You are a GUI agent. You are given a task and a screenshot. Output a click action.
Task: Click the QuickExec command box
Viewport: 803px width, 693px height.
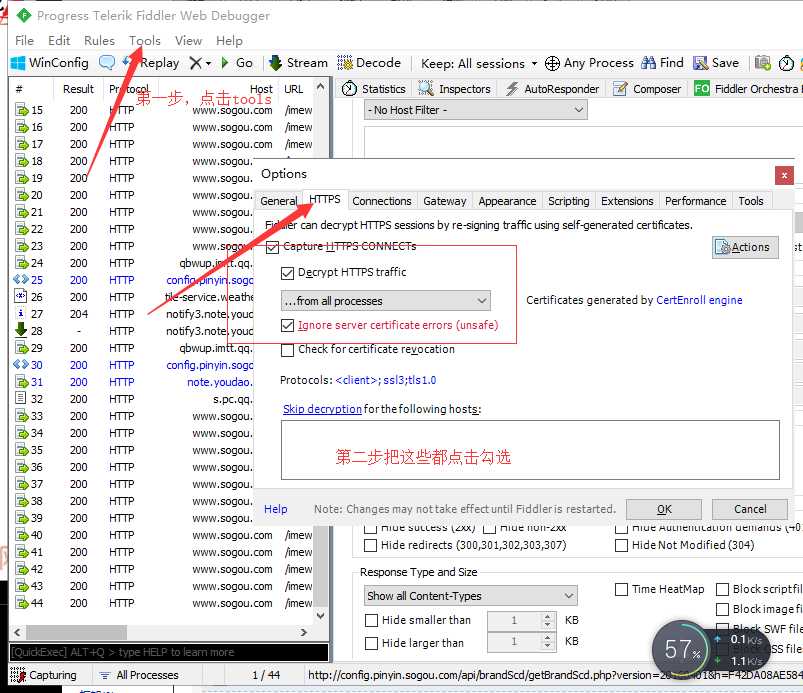coord(169,652)
